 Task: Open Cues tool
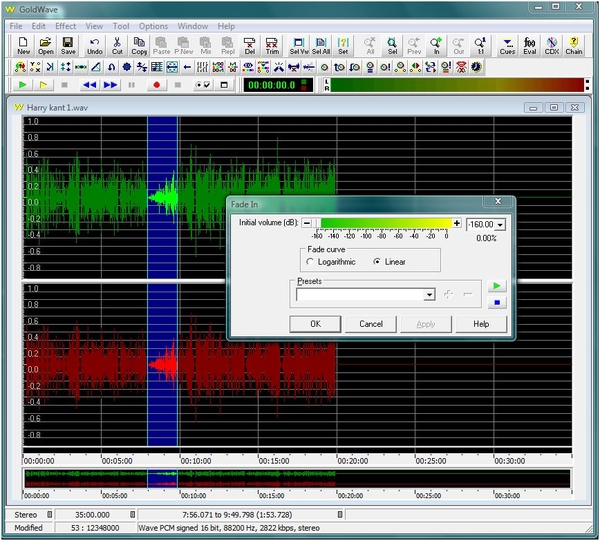[507, 46]
